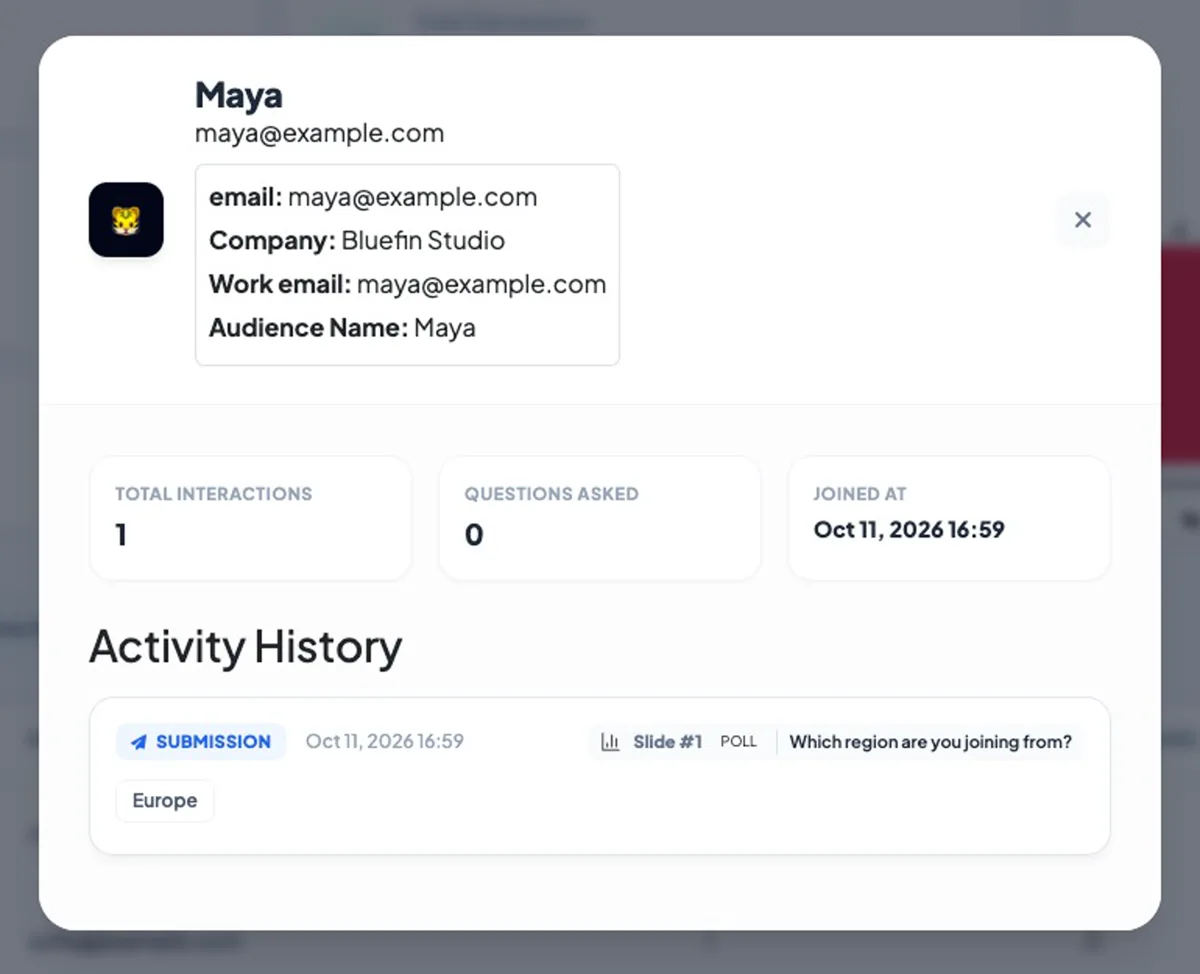
Task: Click the paper plane submission icon
Action: [x=139, y=742]
